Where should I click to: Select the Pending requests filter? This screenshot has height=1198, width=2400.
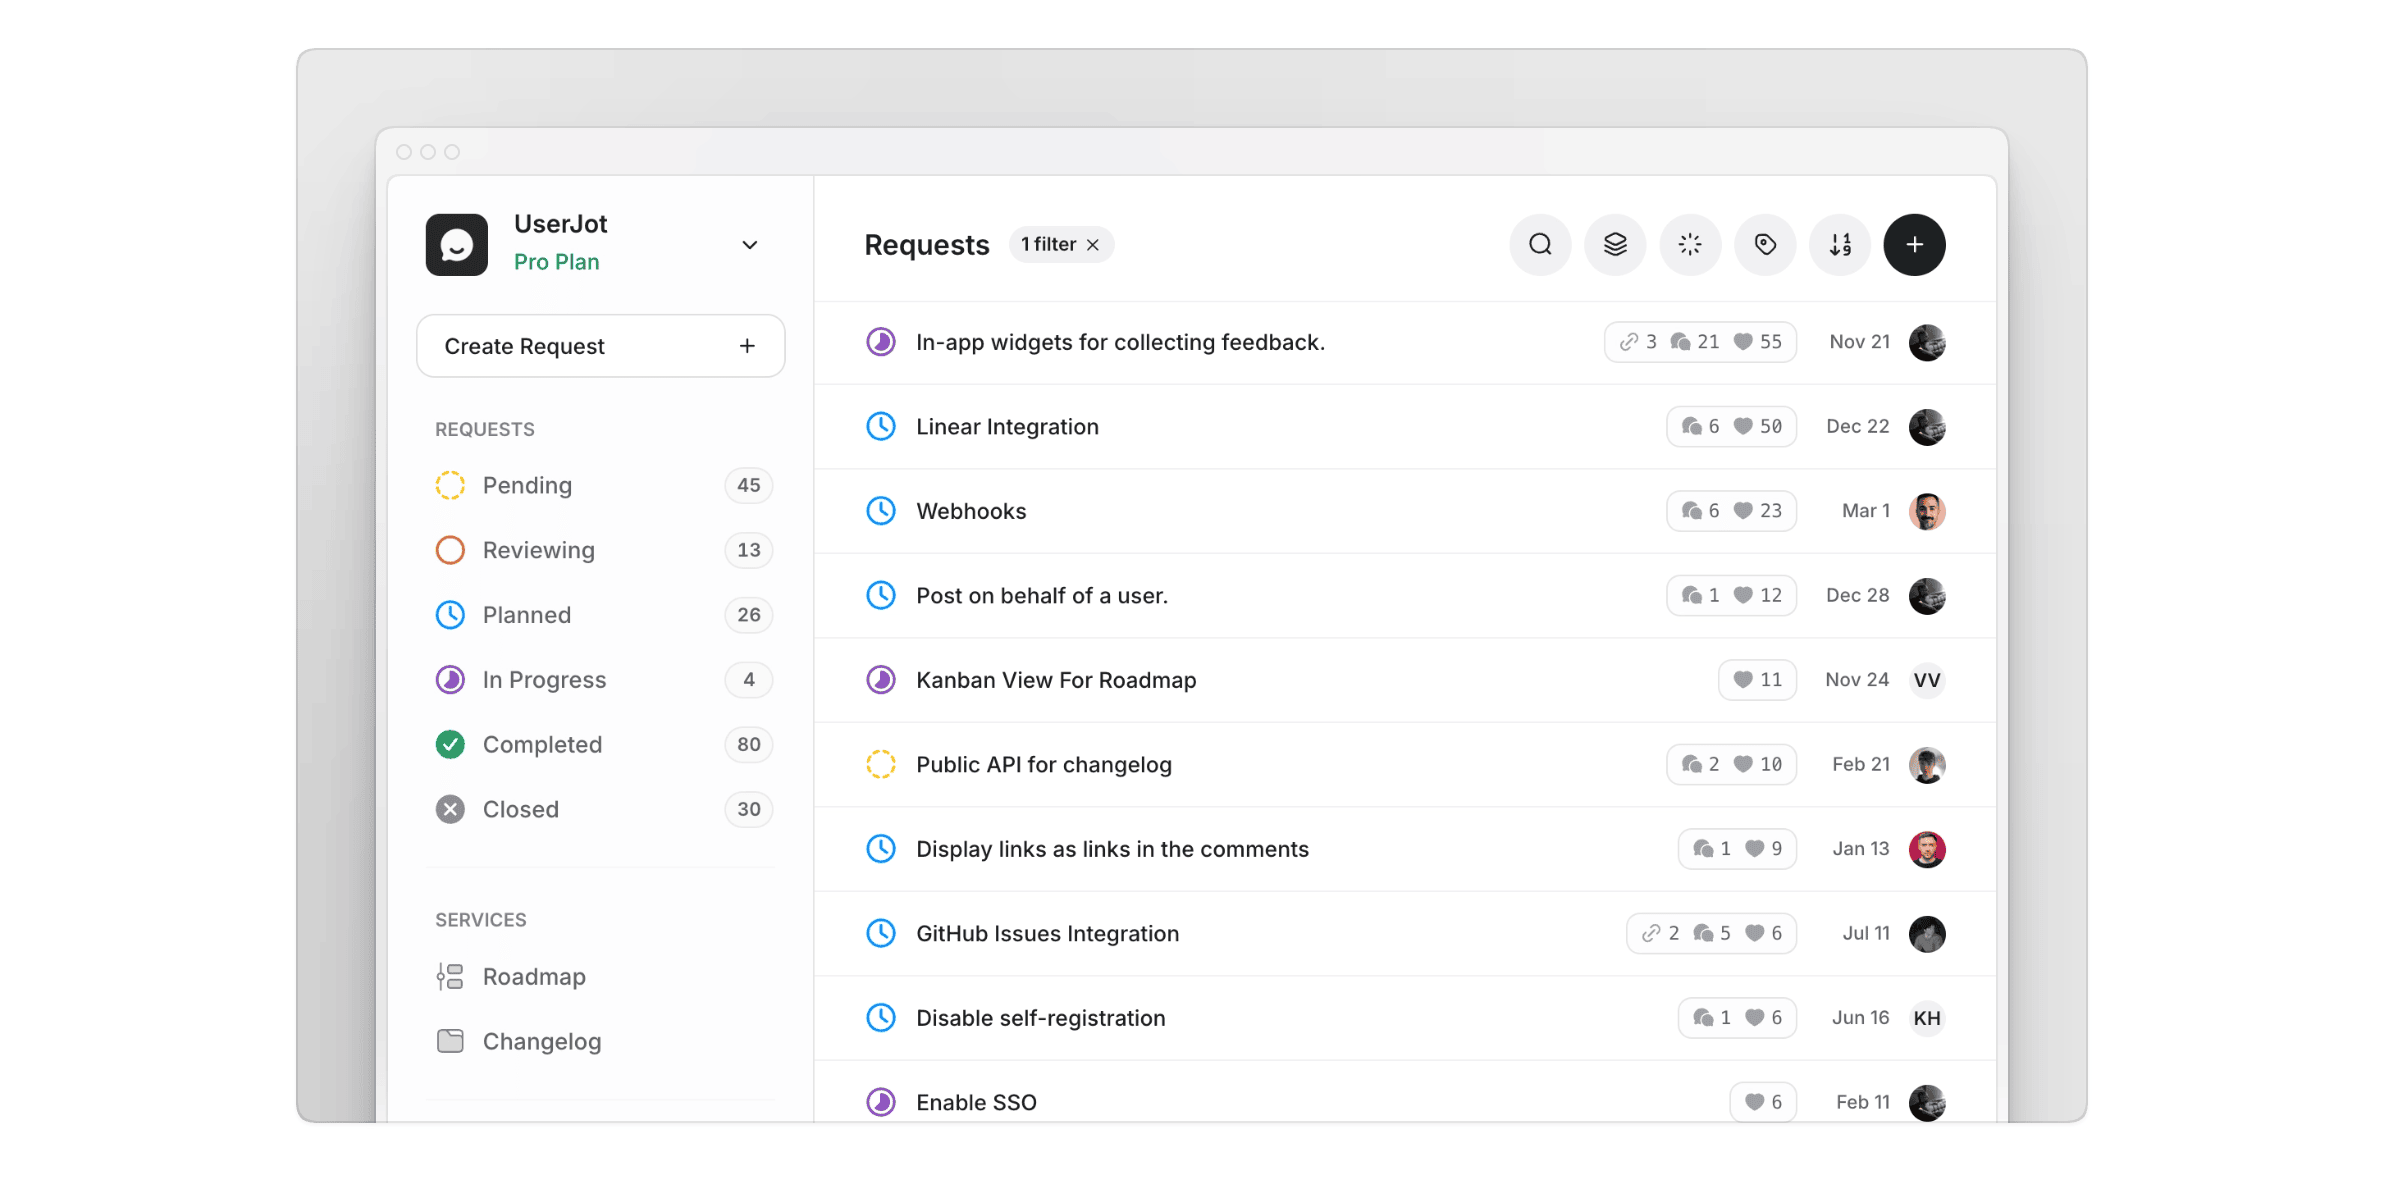[x=527, y=485]
